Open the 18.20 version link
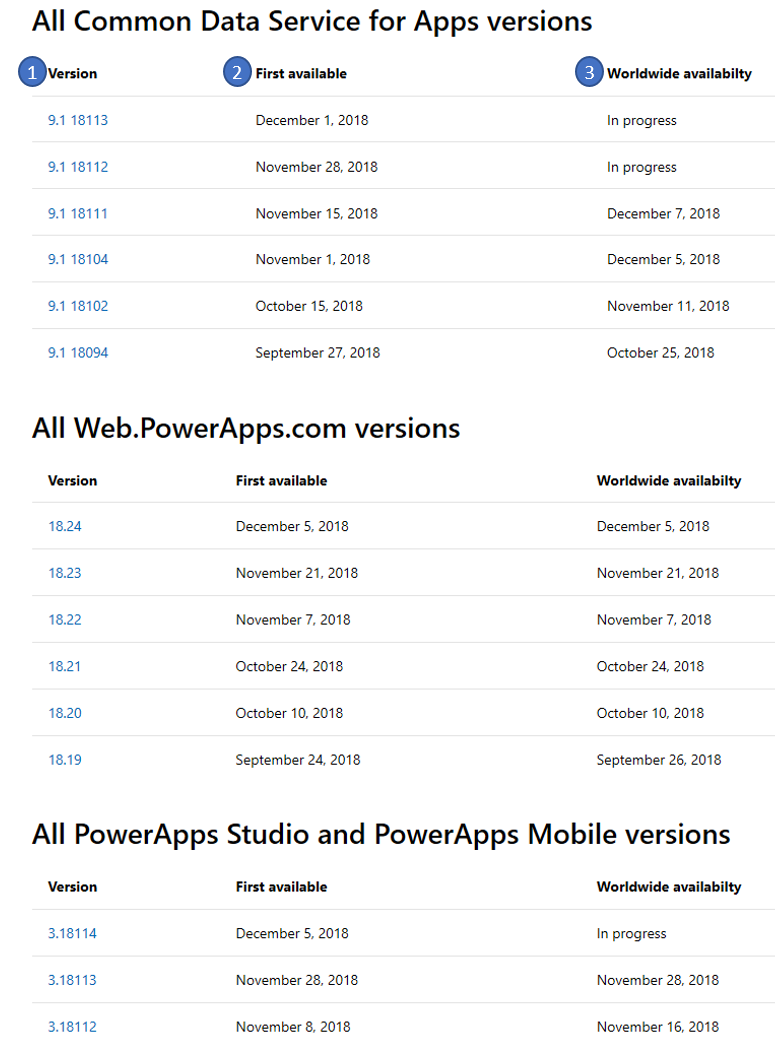The width and height of the screenshot is (775, 1045). point(65,713)
